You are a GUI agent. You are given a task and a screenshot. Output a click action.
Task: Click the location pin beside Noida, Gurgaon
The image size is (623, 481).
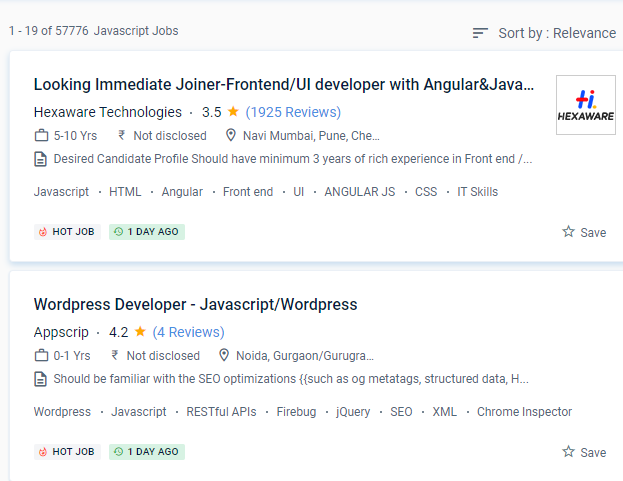pos(224,355)
